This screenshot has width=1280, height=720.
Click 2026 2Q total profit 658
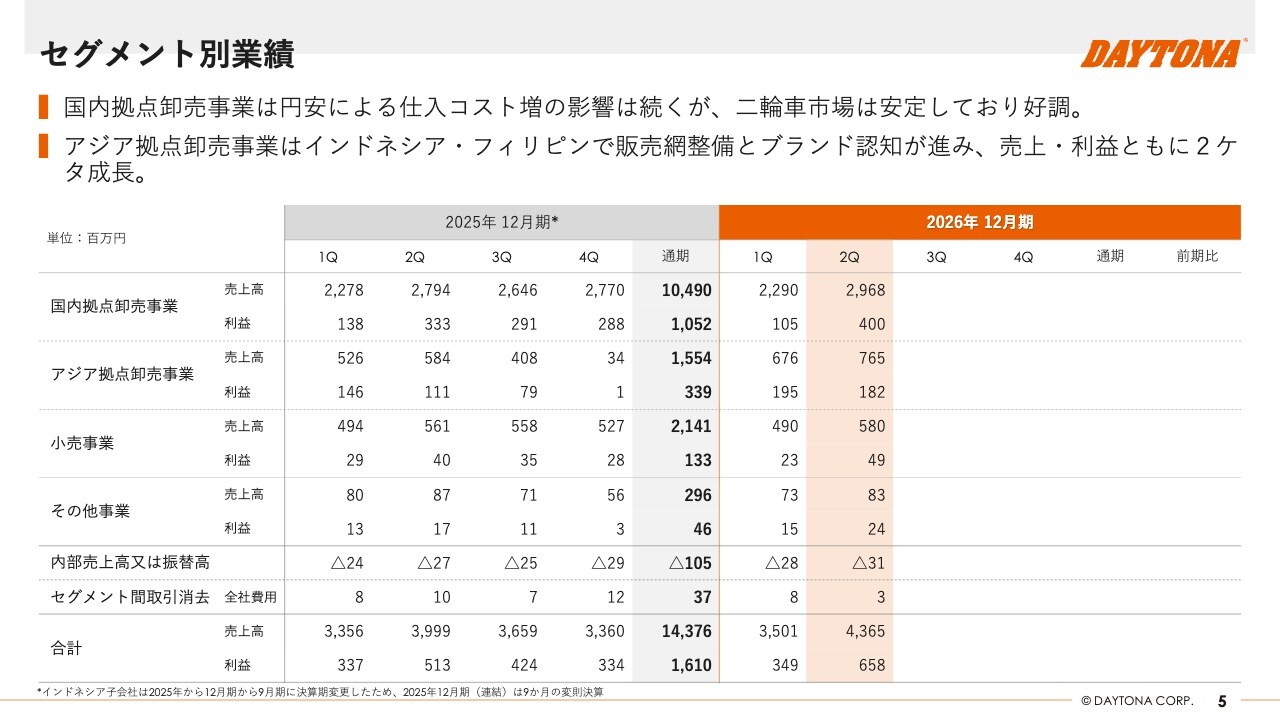click(x=872, y=665)
